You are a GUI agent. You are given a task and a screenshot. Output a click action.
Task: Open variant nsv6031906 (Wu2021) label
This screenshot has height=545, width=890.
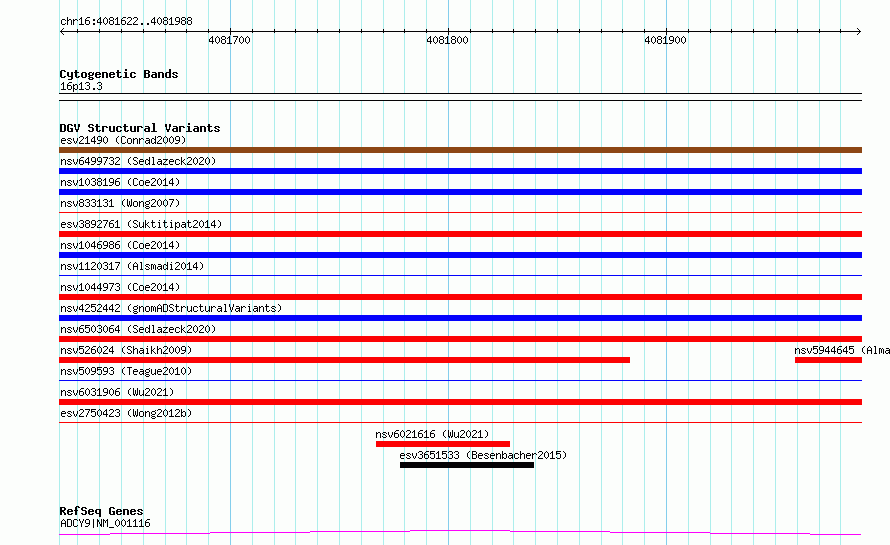click(x=117, y=392)
